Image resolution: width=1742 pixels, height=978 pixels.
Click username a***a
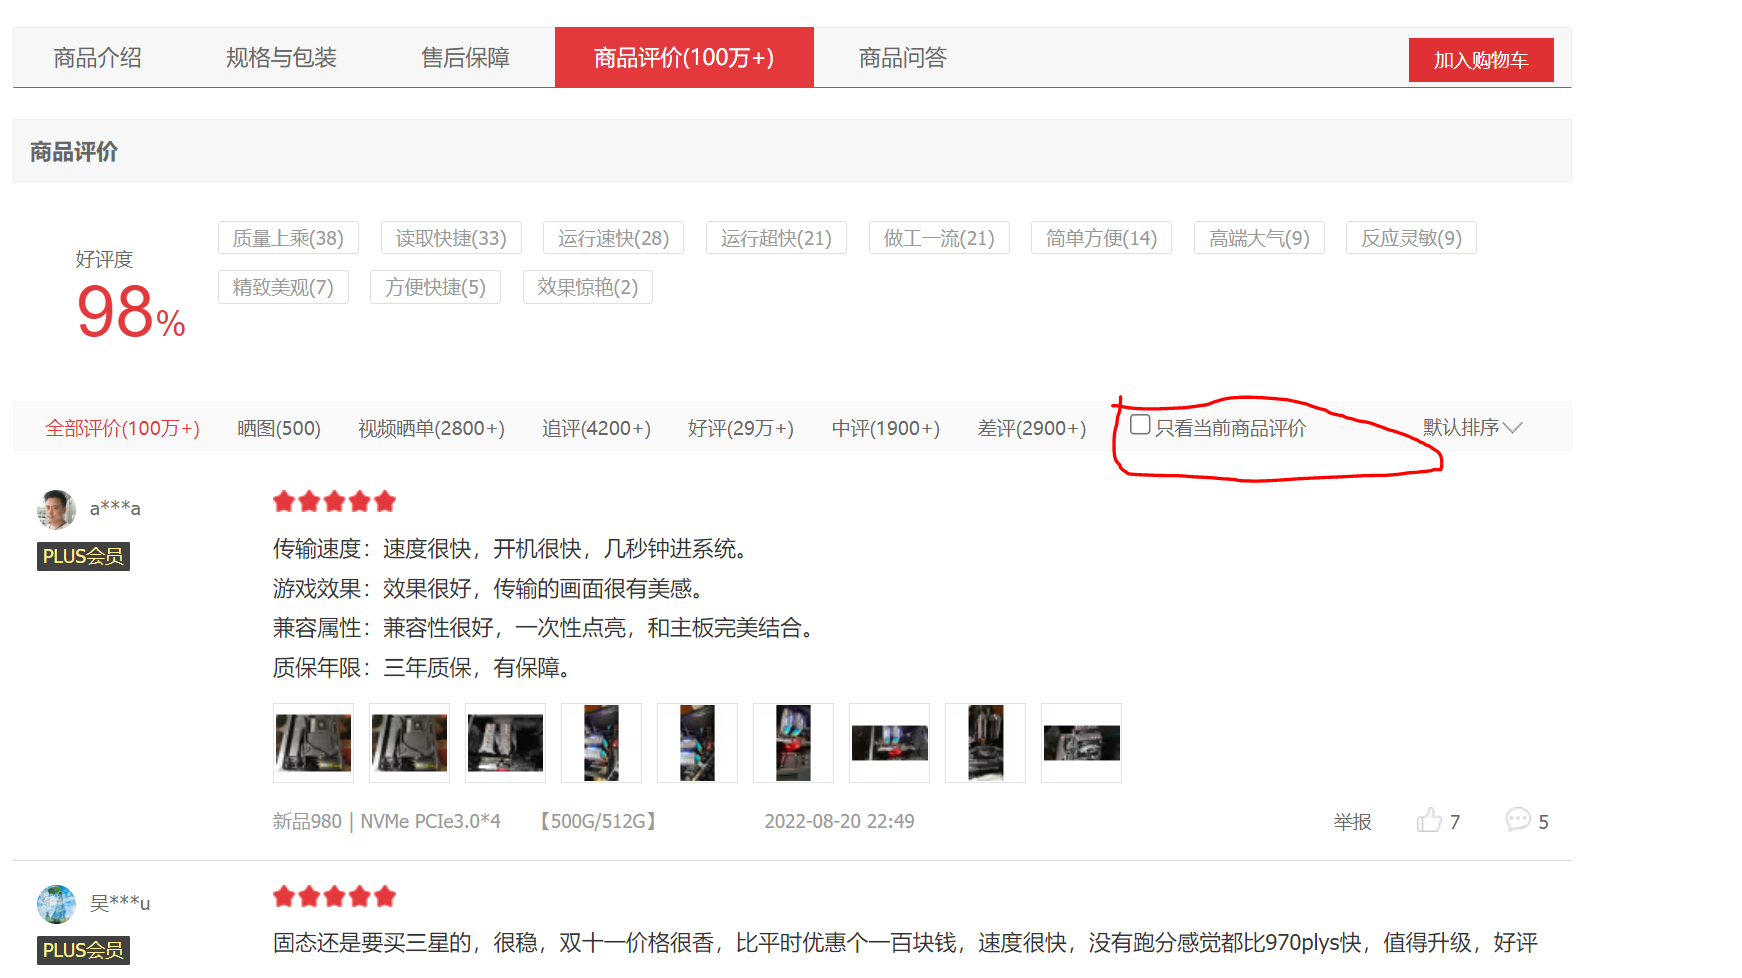[115, 508]
